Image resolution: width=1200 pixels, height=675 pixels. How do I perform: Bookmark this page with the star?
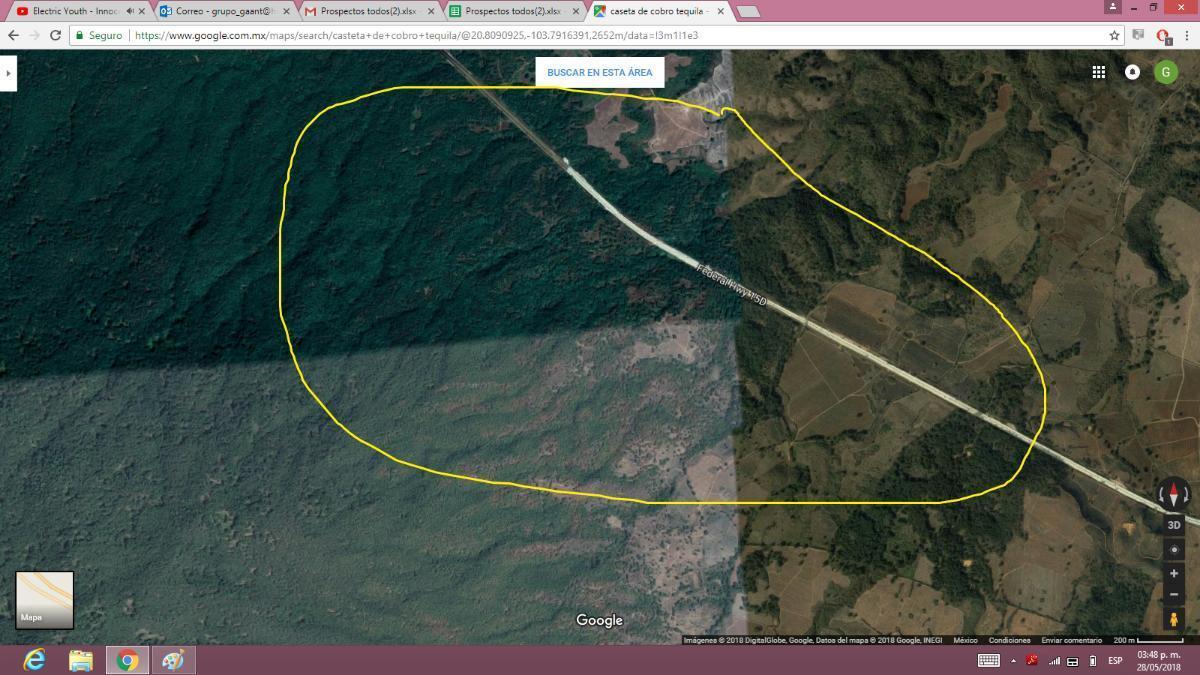click(1114, 35)
